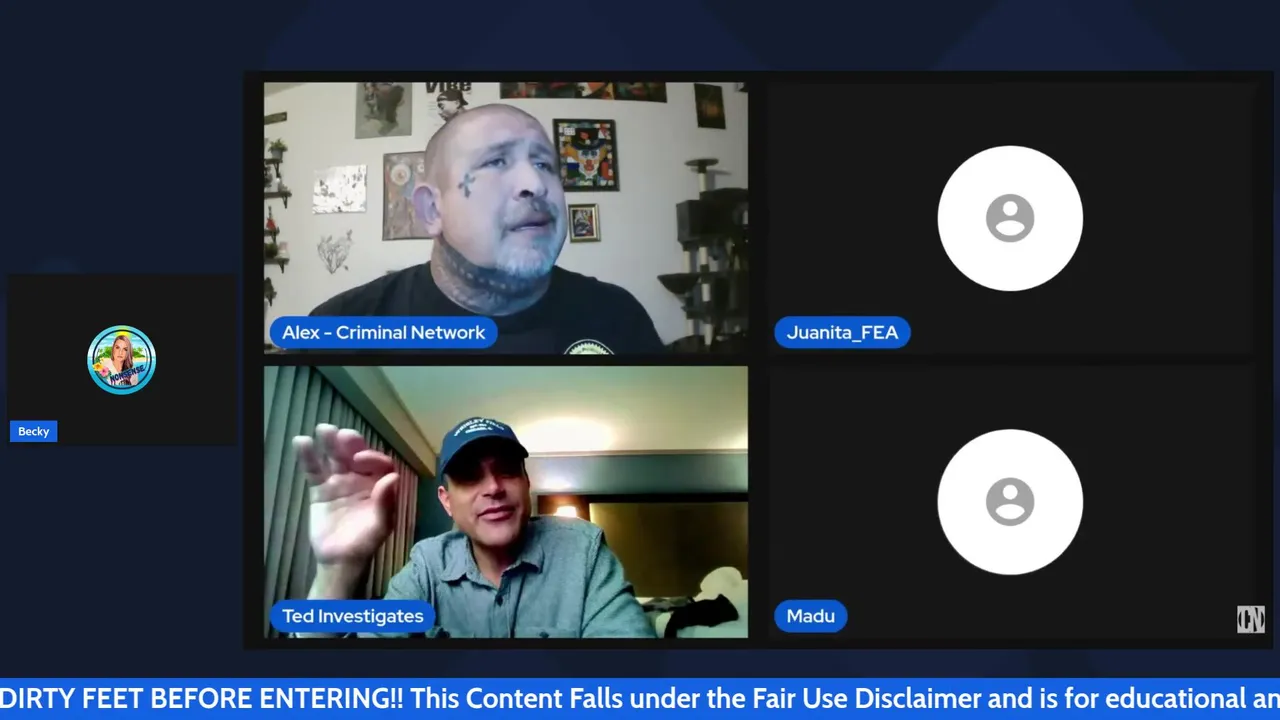The image size is (1280, 720).
Task: Click Juanita_FEA's placeholder avatar icon
Action: 1010,218
